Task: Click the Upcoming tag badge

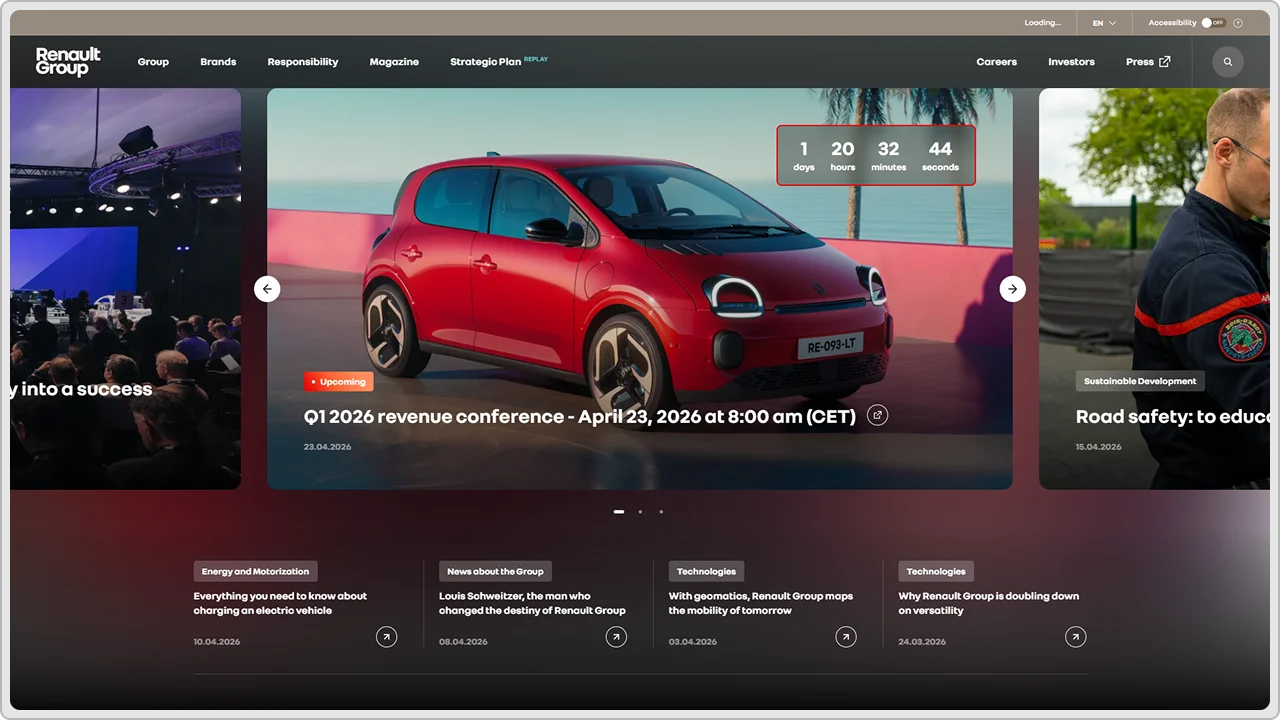Action: pos(339,382)
